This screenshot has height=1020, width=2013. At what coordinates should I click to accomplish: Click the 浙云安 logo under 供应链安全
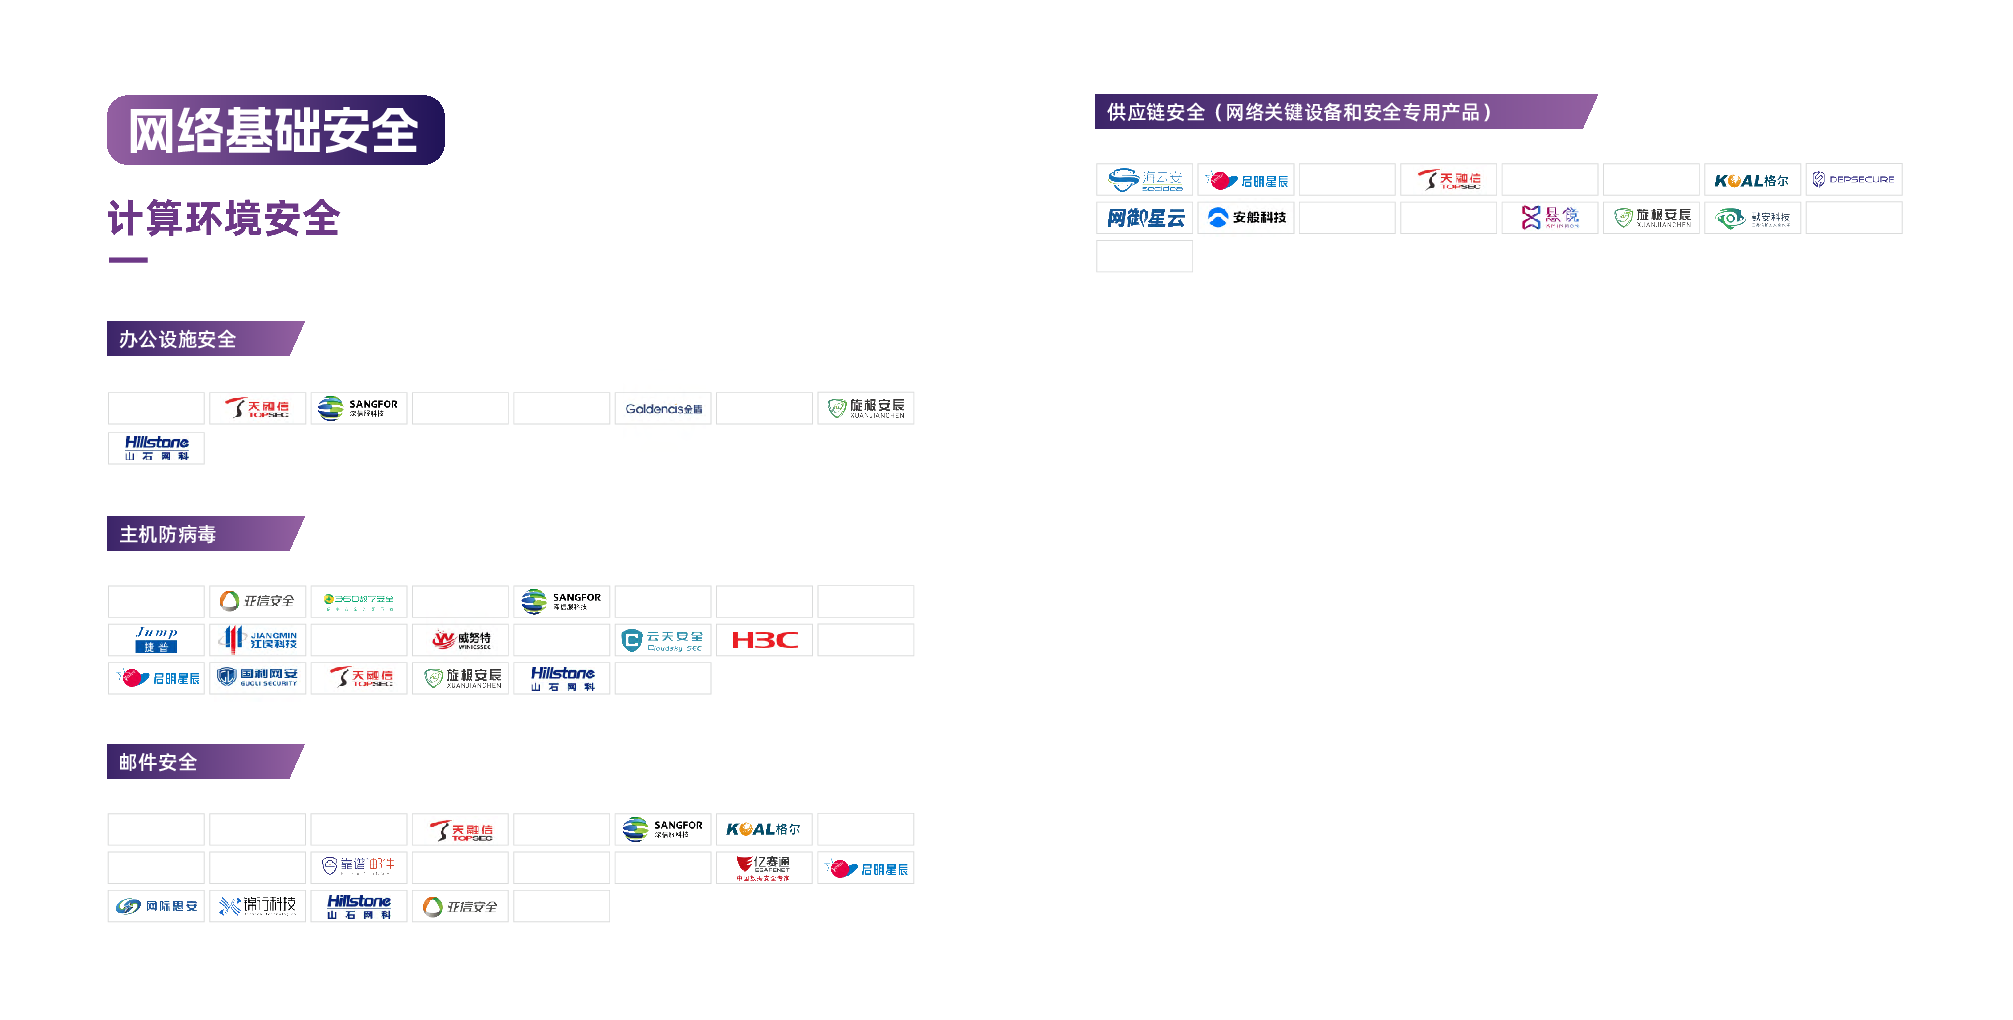[x=1144, y=180]
